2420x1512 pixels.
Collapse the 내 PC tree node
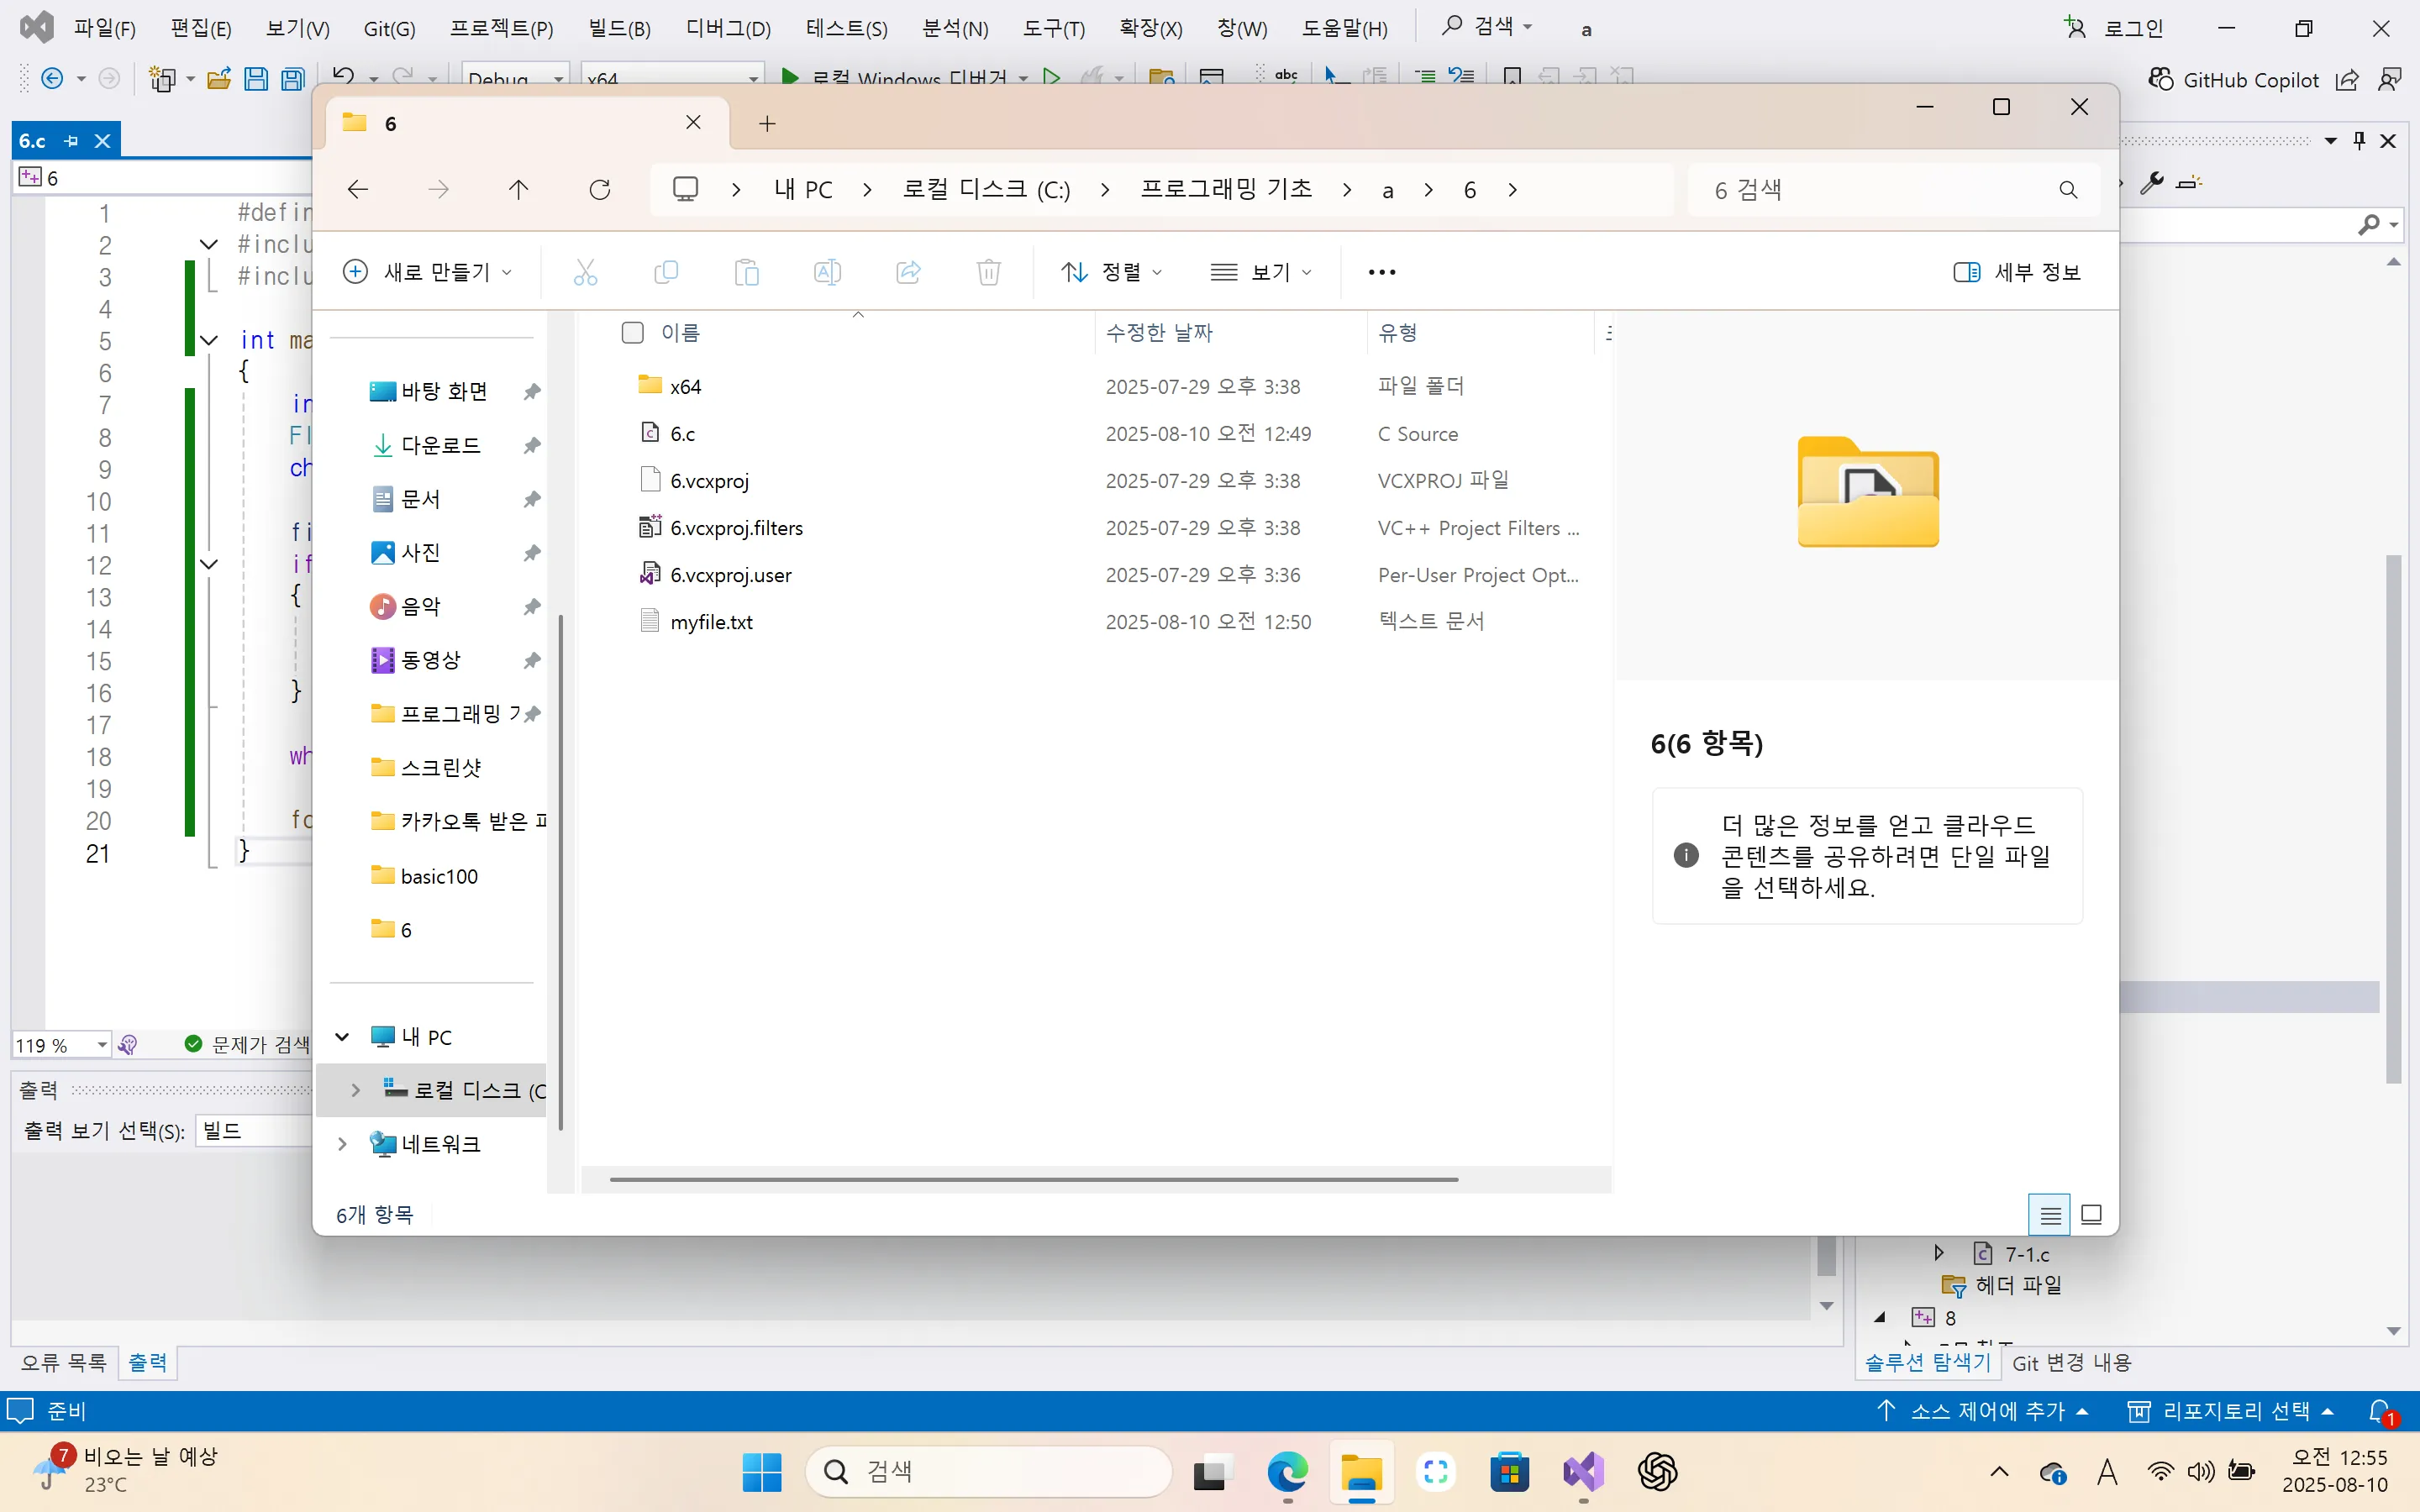[342, 1037]
